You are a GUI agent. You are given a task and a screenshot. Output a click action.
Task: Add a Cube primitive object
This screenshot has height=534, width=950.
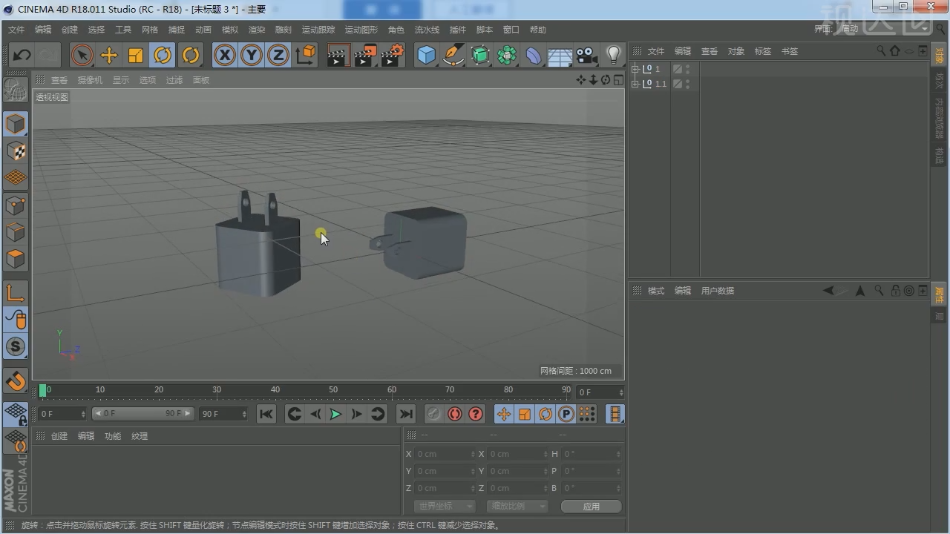426,55
